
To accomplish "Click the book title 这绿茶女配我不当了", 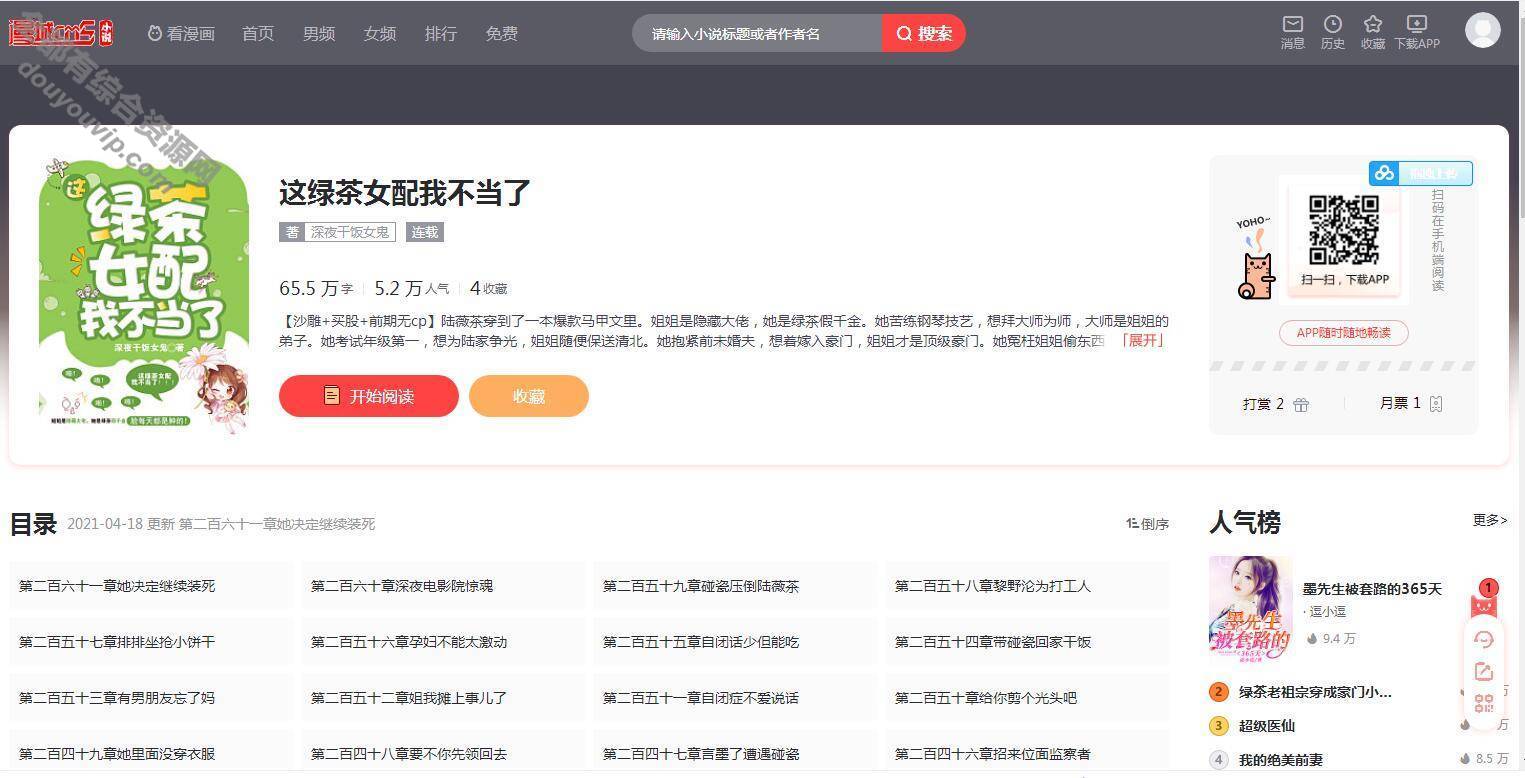I will click(404, 192).
